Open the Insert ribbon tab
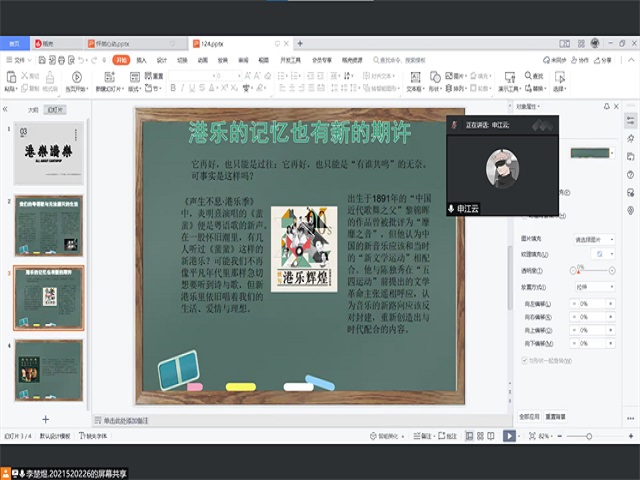This screenshot has height=480, width=640. pyautogui.click(x=141, y=60)
